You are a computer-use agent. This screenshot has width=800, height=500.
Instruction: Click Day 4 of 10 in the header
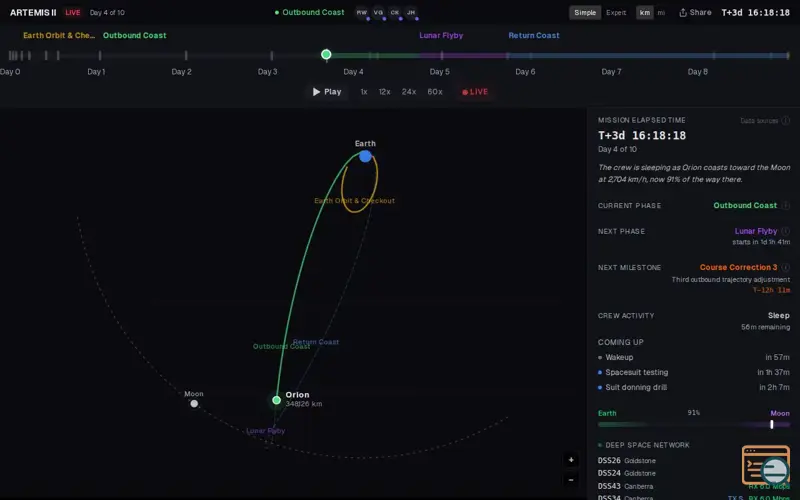[107, 13]
